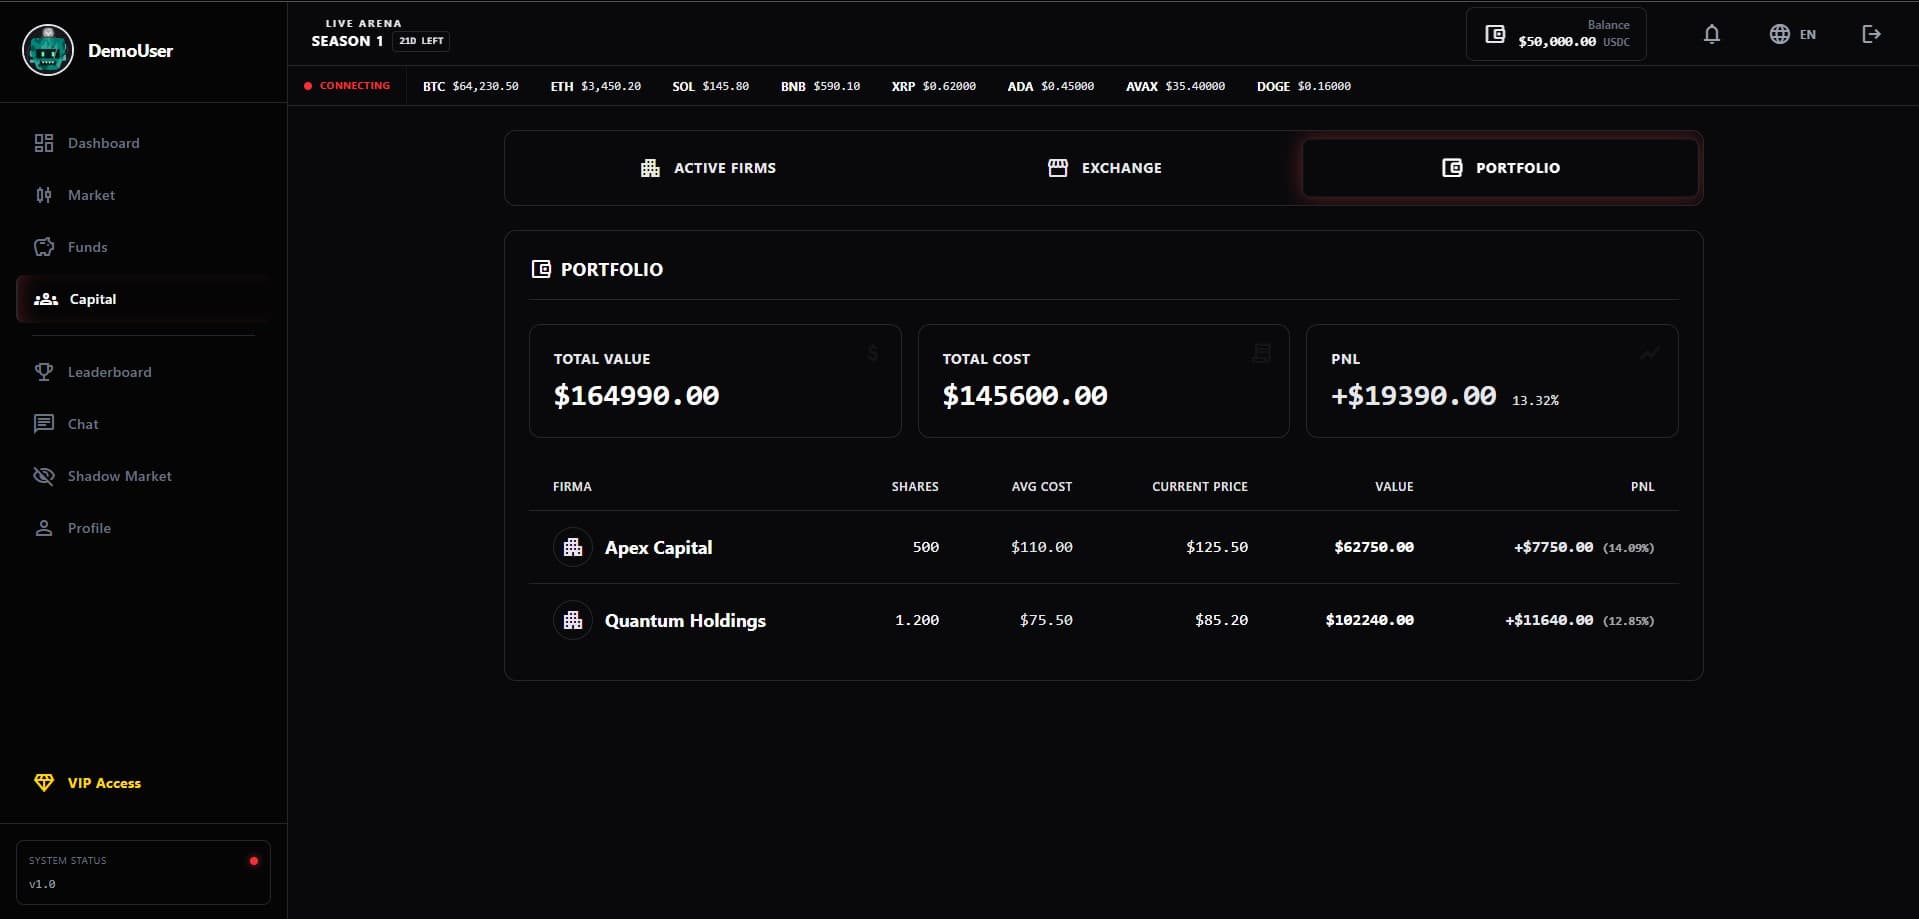Click the Quantum Holdings firm icon
This screenshot has width=1919, height=919.
pos(573,620)
